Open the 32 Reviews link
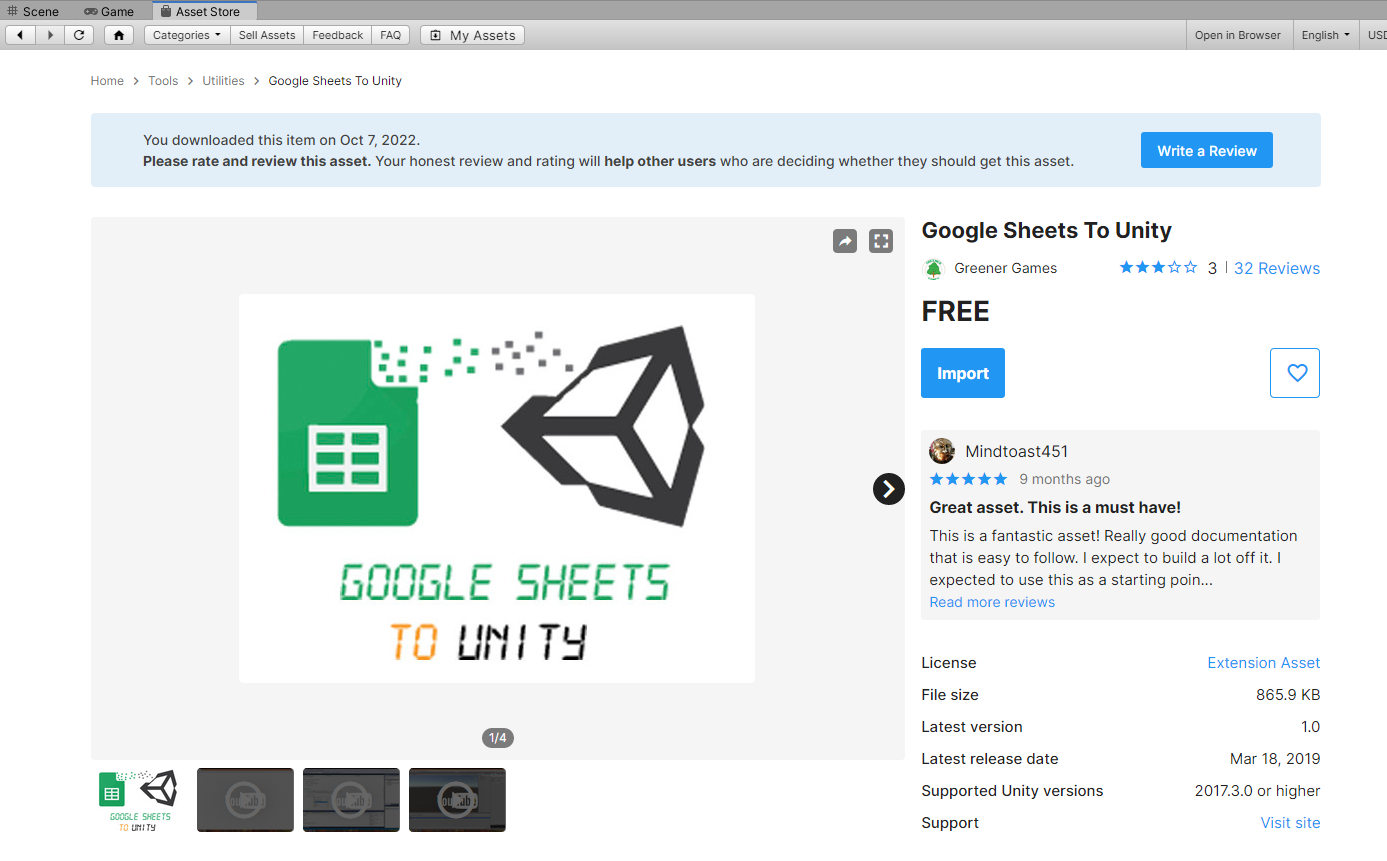The height and width of the screenshot is (861, 1387). [1277, 268]
